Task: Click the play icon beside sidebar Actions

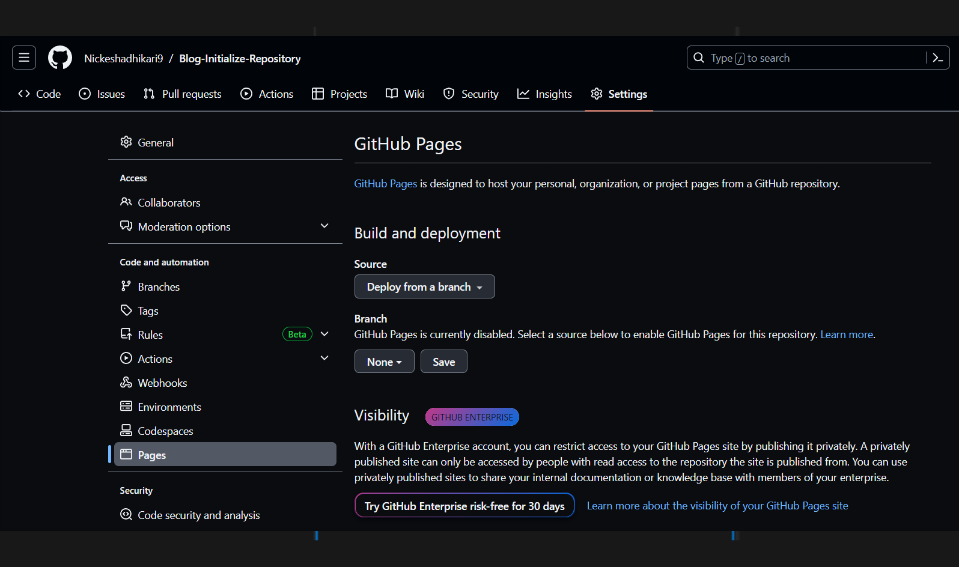Action: click(126, 358)
